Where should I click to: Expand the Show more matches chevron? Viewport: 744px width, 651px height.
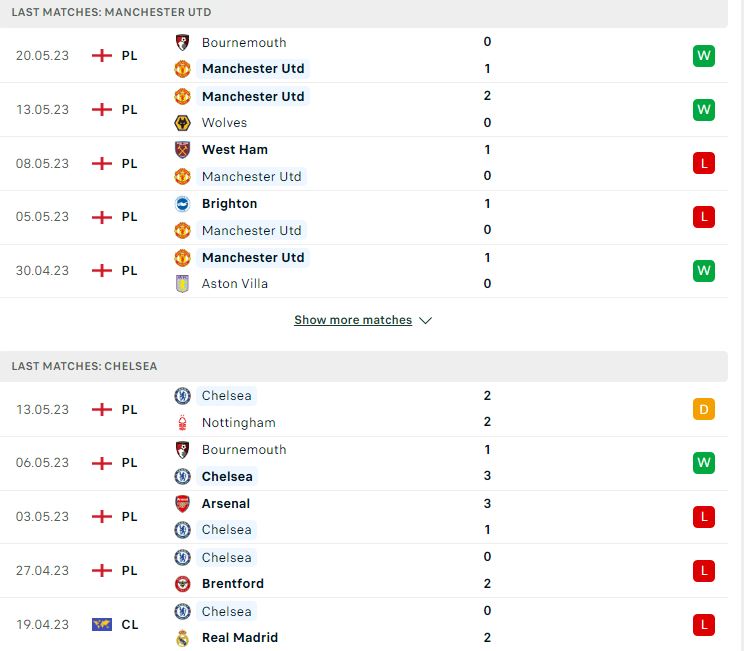426,321
